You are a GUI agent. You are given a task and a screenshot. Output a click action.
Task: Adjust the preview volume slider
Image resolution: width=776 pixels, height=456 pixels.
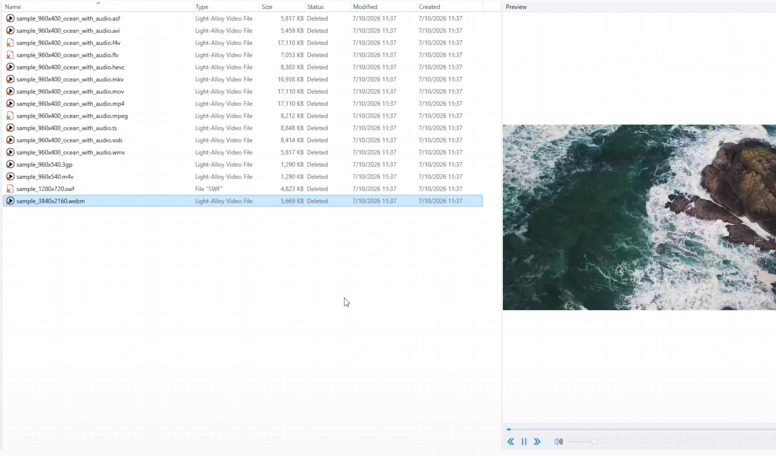tap(582, 441)
